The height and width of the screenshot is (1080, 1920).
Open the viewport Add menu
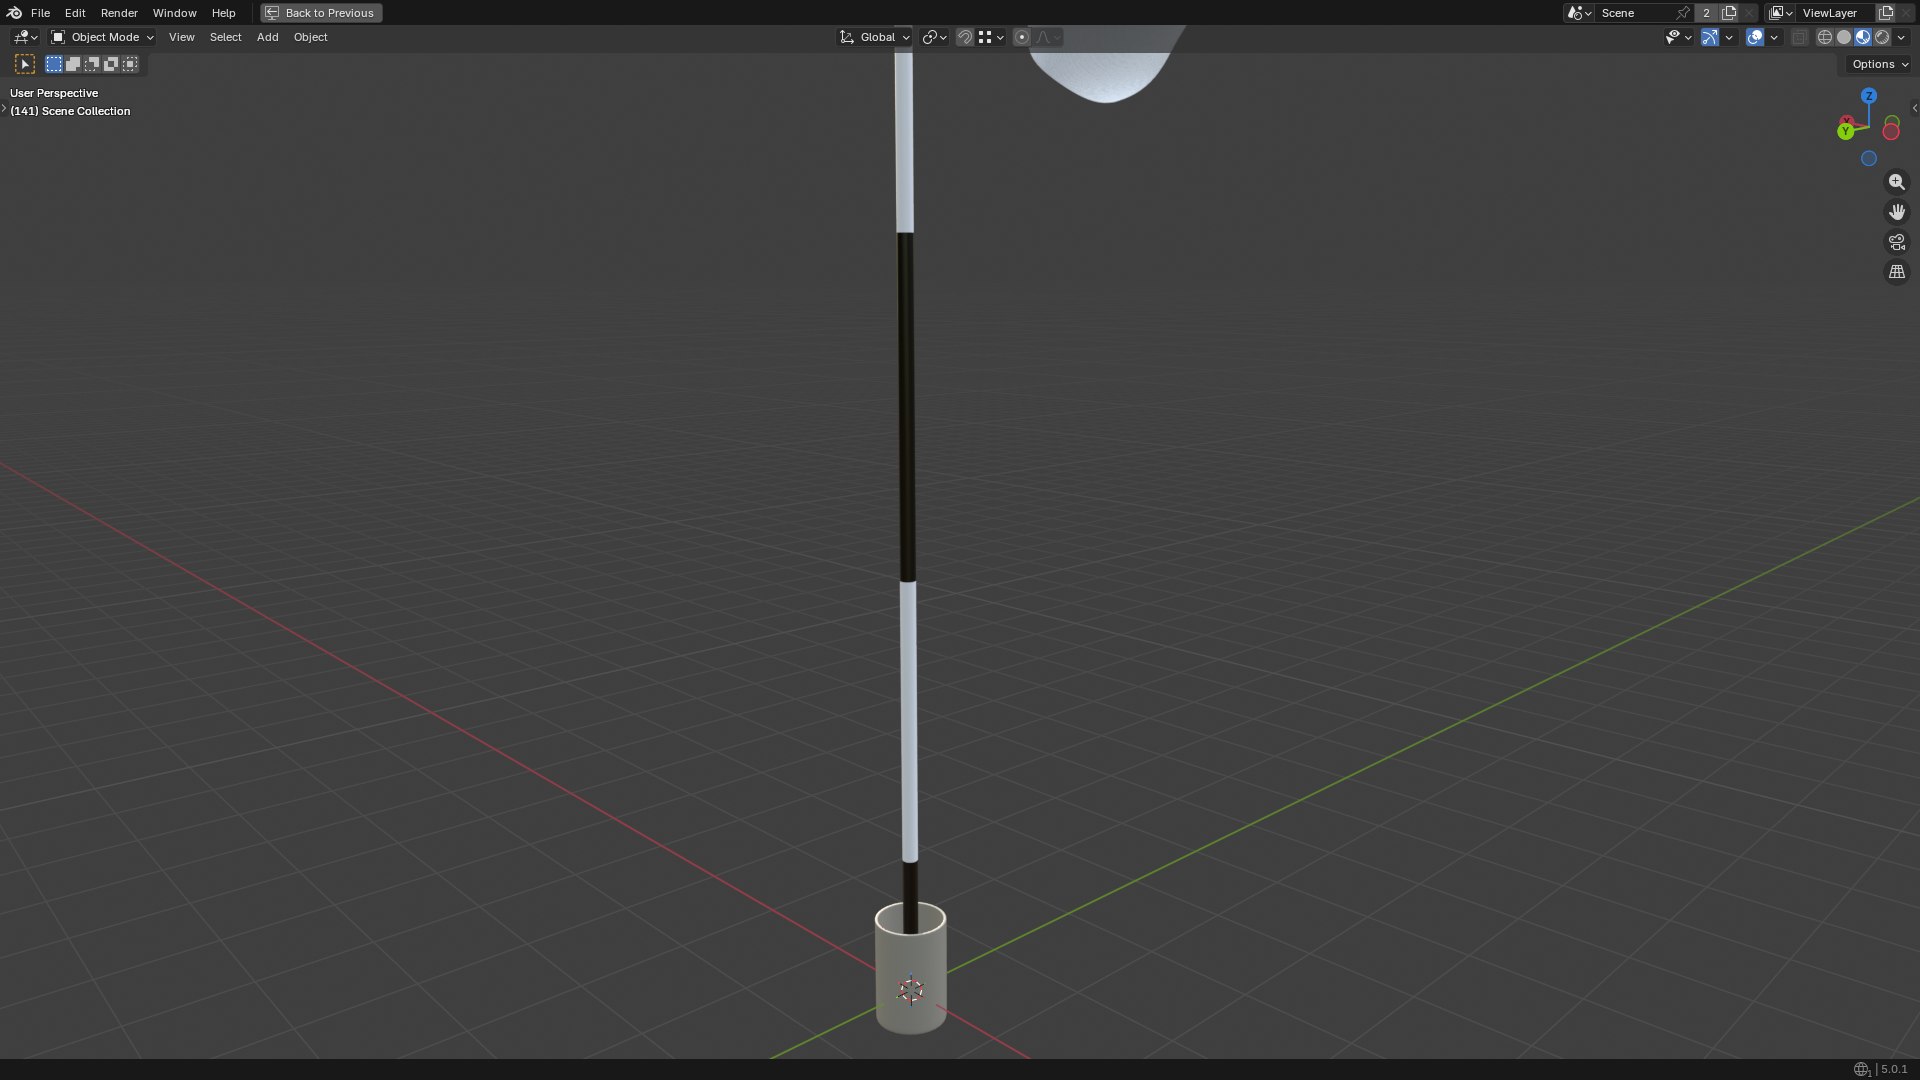click(267, 37)
